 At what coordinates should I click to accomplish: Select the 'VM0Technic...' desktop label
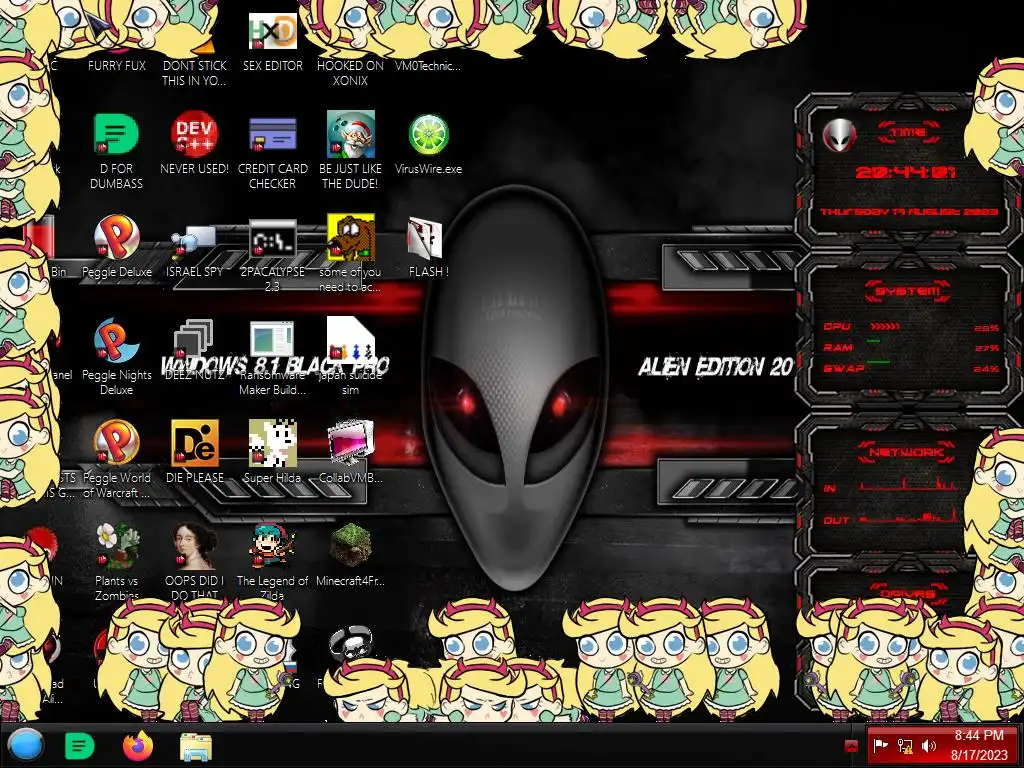[428, 65]
